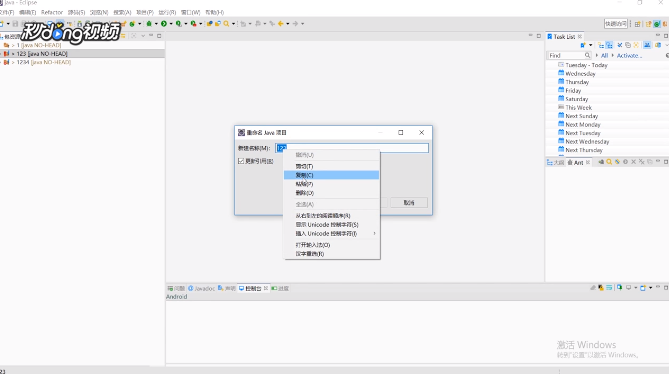The width and height of the screenshot is (669, 374).
Task: Open the Coverage button dropdown arrow
Action: tap(186, 24)
